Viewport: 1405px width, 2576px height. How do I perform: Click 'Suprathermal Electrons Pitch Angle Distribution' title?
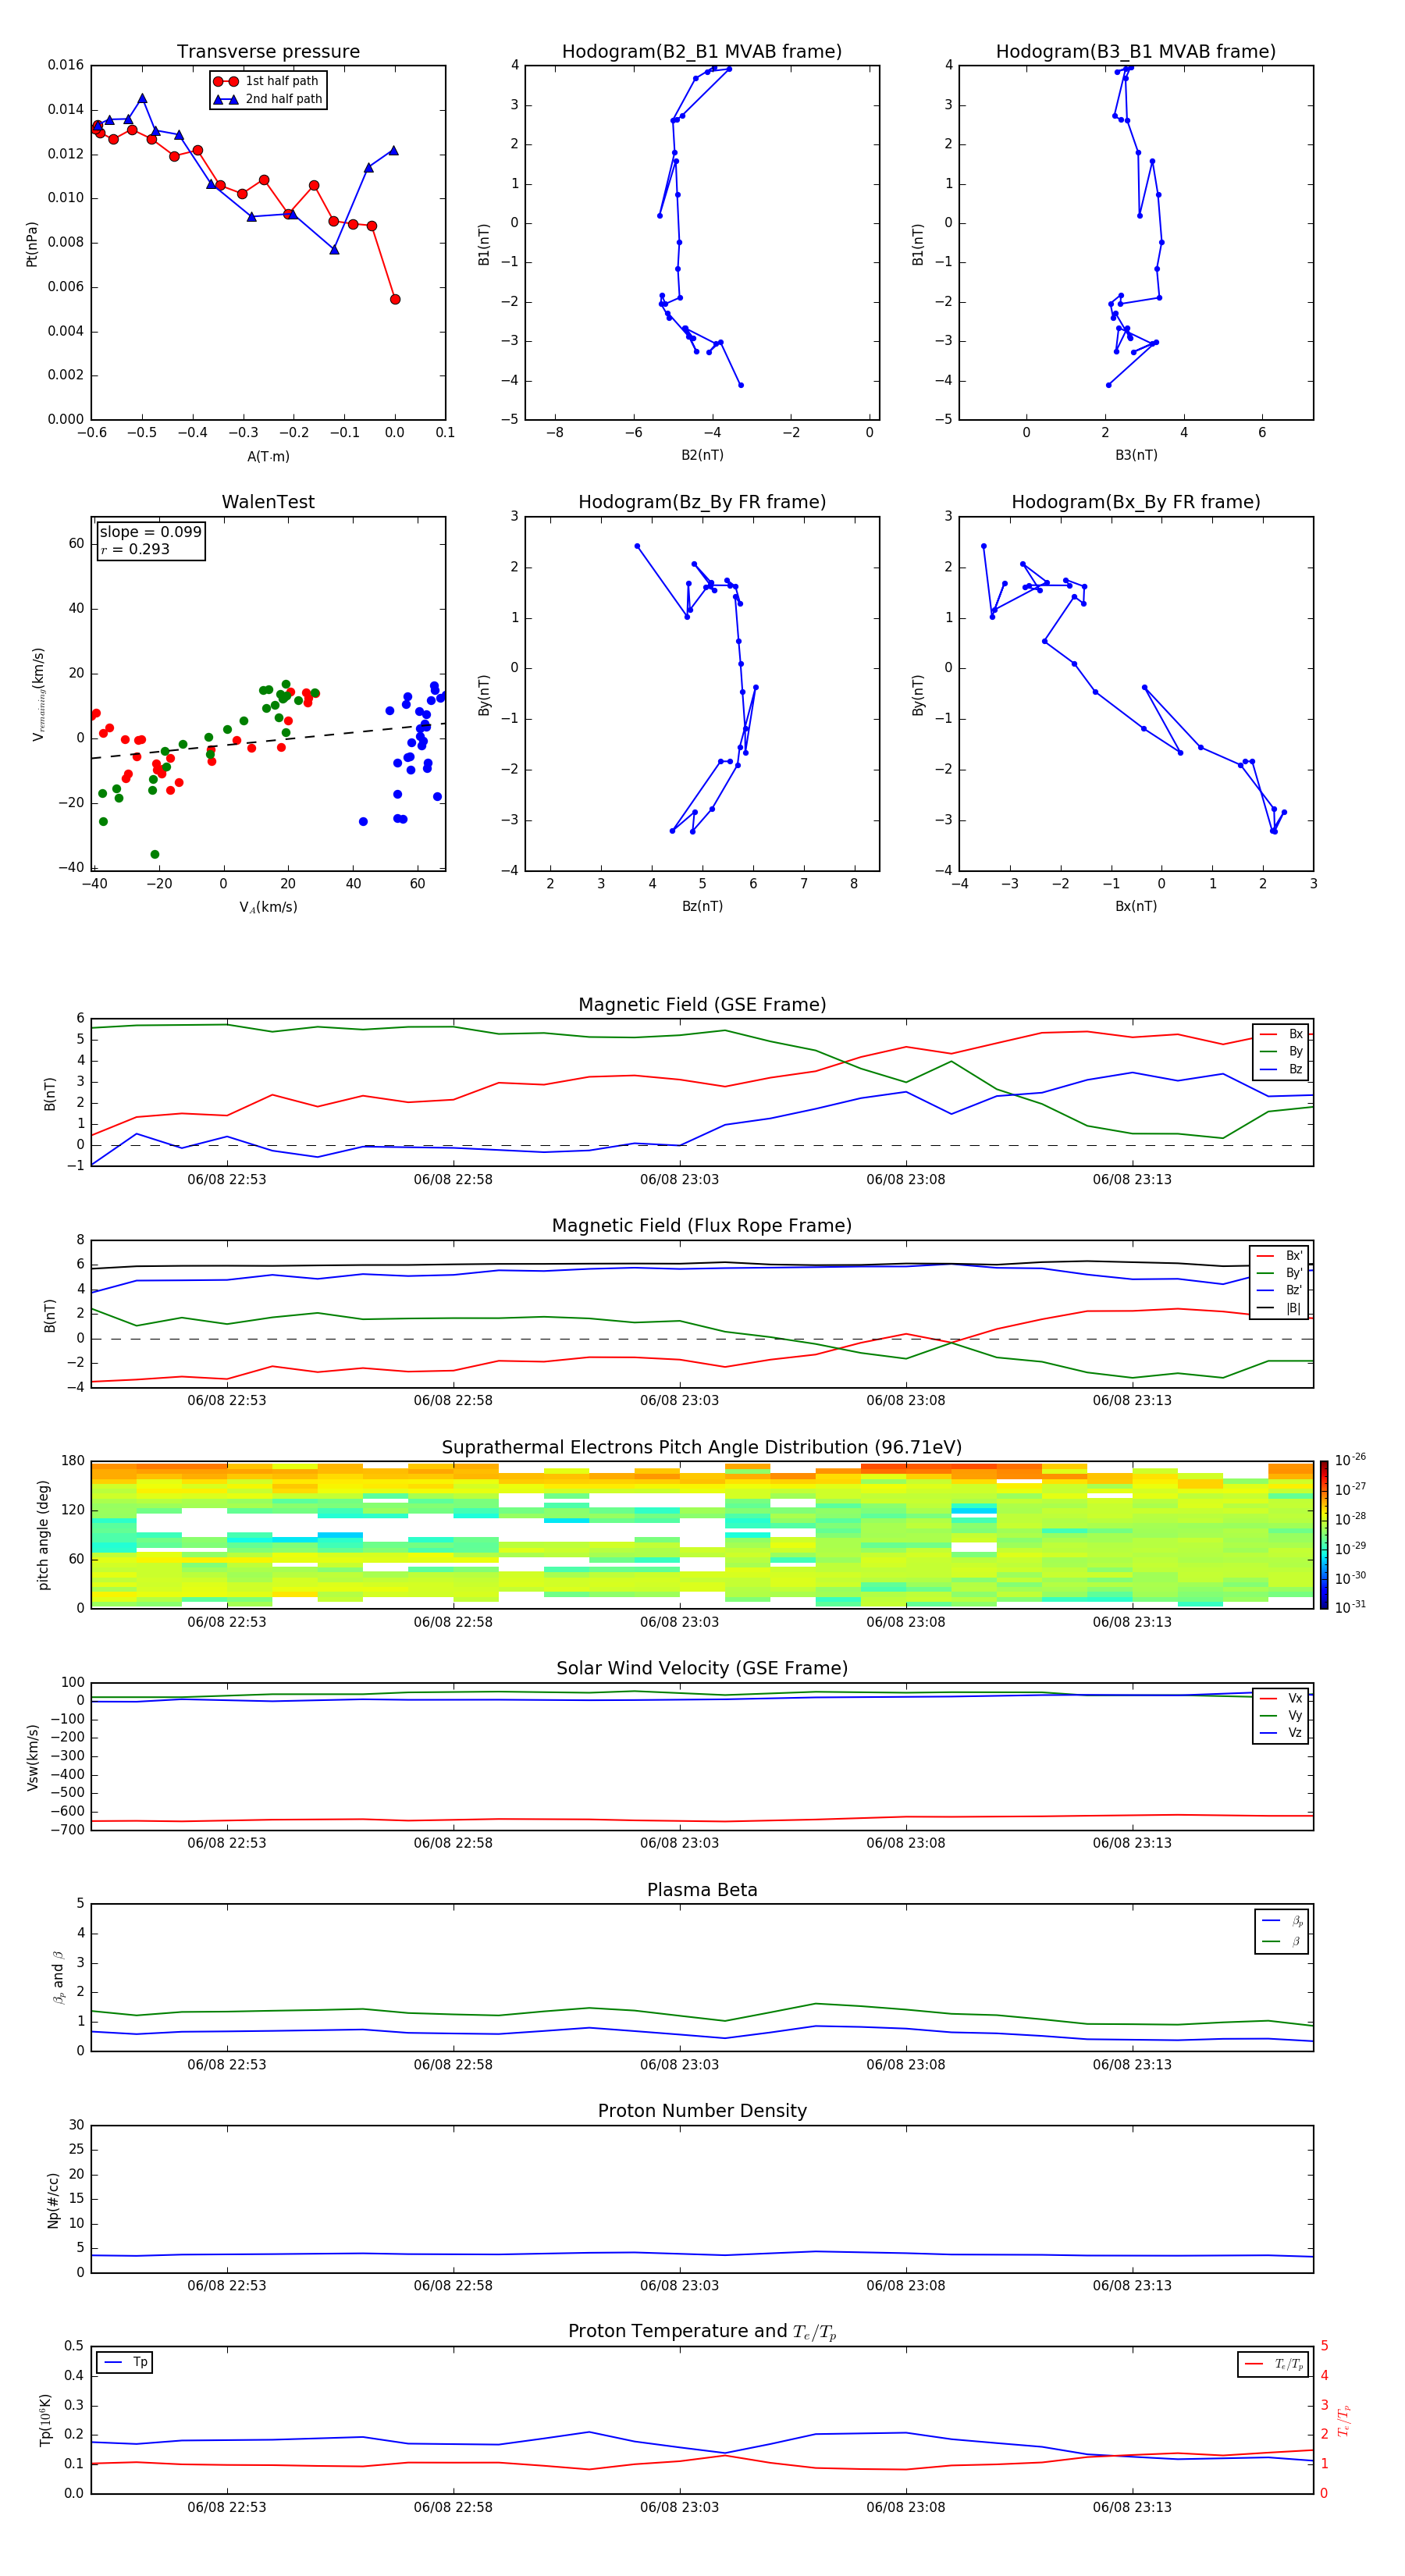pyautogui.click(x=702, y=1447)
